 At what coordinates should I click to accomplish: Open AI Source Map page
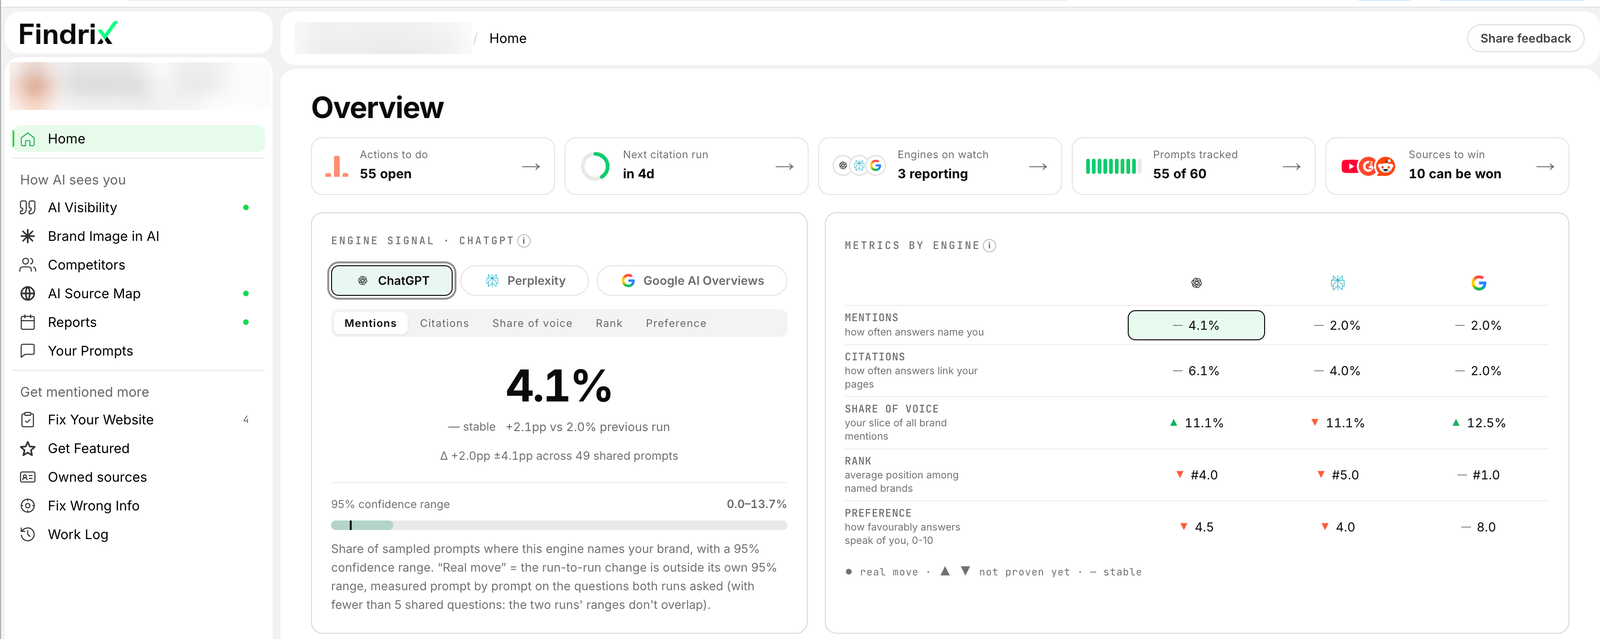[x=139, y=294]
